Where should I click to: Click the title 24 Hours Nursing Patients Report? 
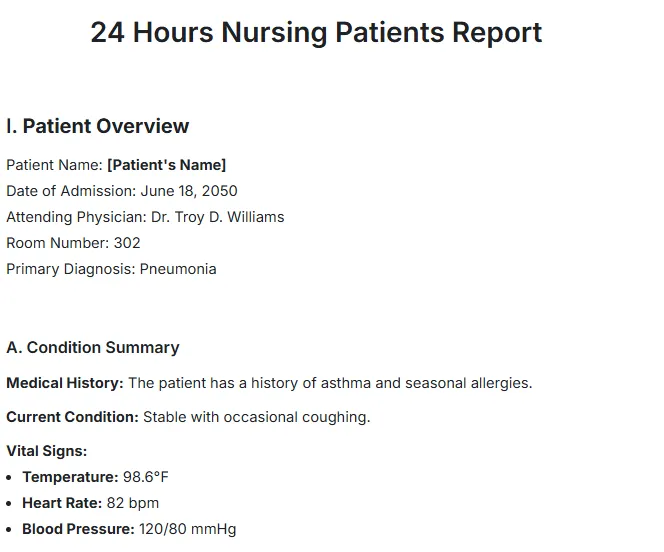click(316, 33)
